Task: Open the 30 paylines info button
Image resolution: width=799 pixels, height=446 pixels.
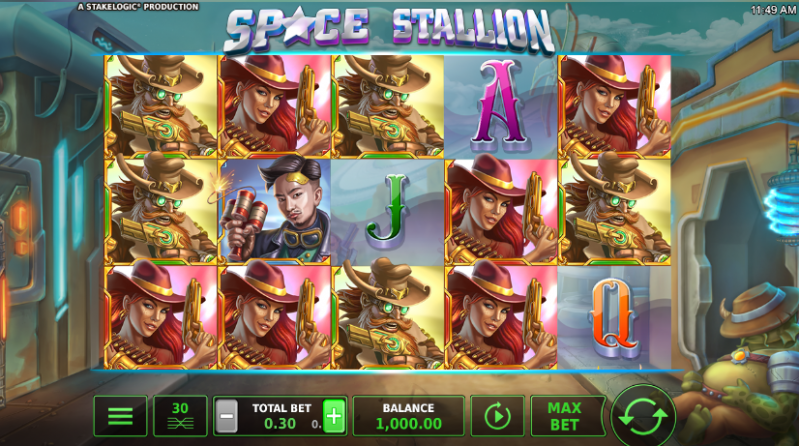Action: coord(180,416)
